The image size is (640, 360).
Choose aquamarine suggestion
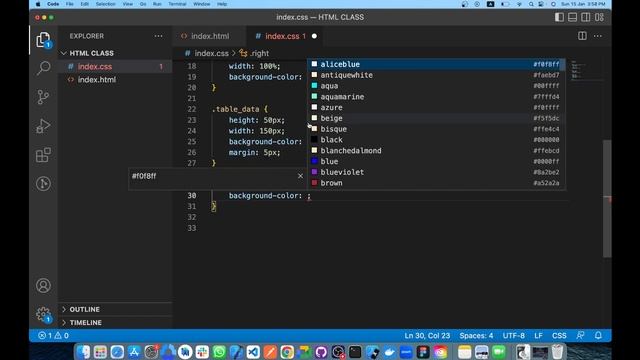[436, 97]
